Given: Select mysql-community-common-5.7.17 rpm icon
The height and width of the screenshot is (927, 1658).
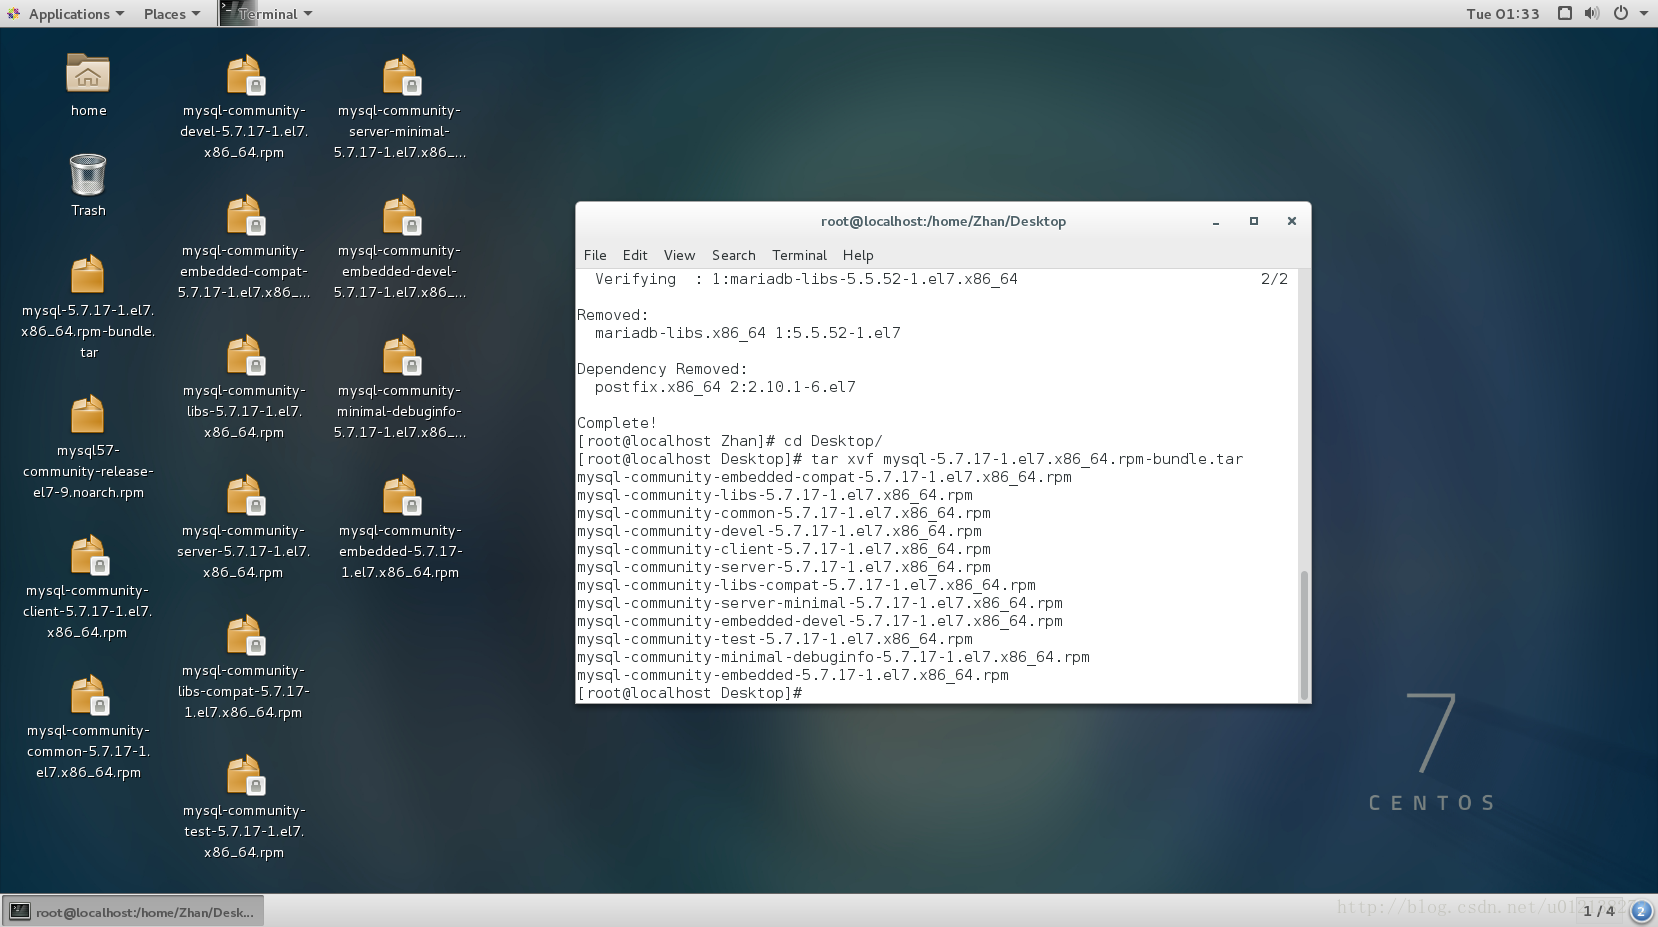Looking at the screenshot, I should click(88, 695).
